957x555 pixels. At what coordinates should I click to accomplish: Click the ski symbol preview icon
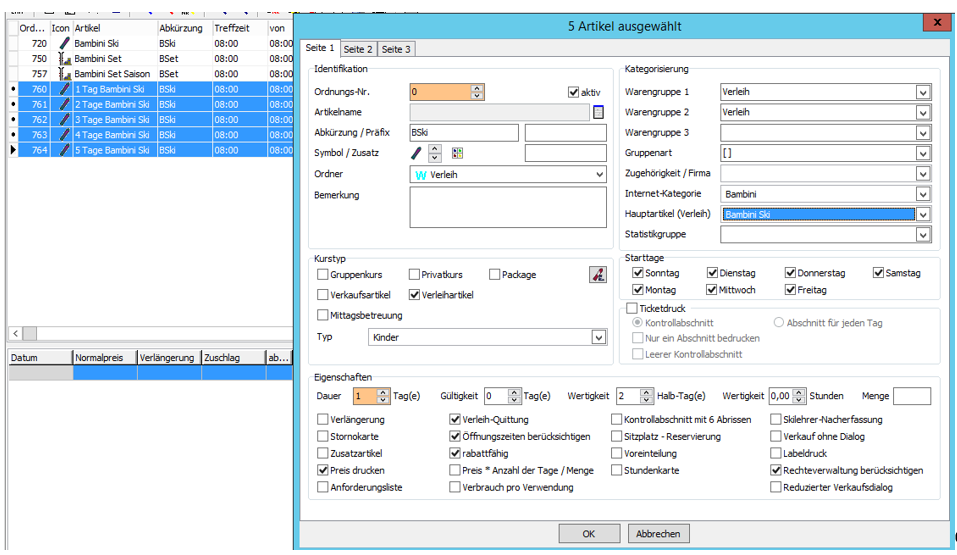click(x=416, y=153)
